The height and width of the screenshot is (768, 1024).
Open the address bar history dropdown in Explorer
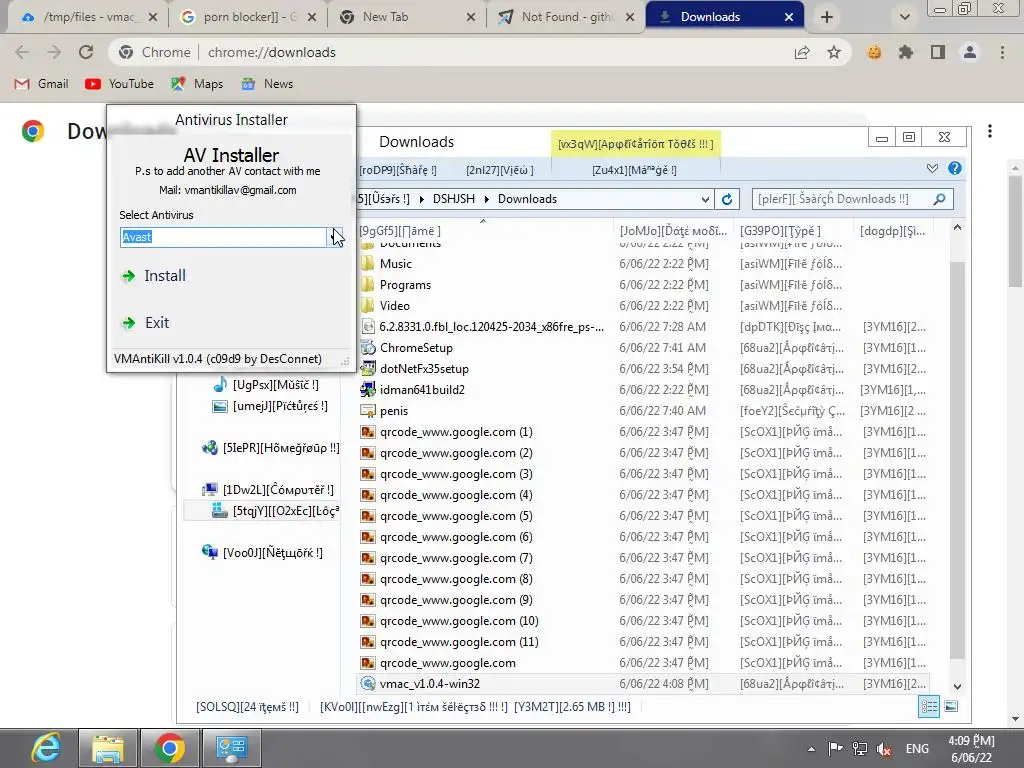(x=705, y=199)
